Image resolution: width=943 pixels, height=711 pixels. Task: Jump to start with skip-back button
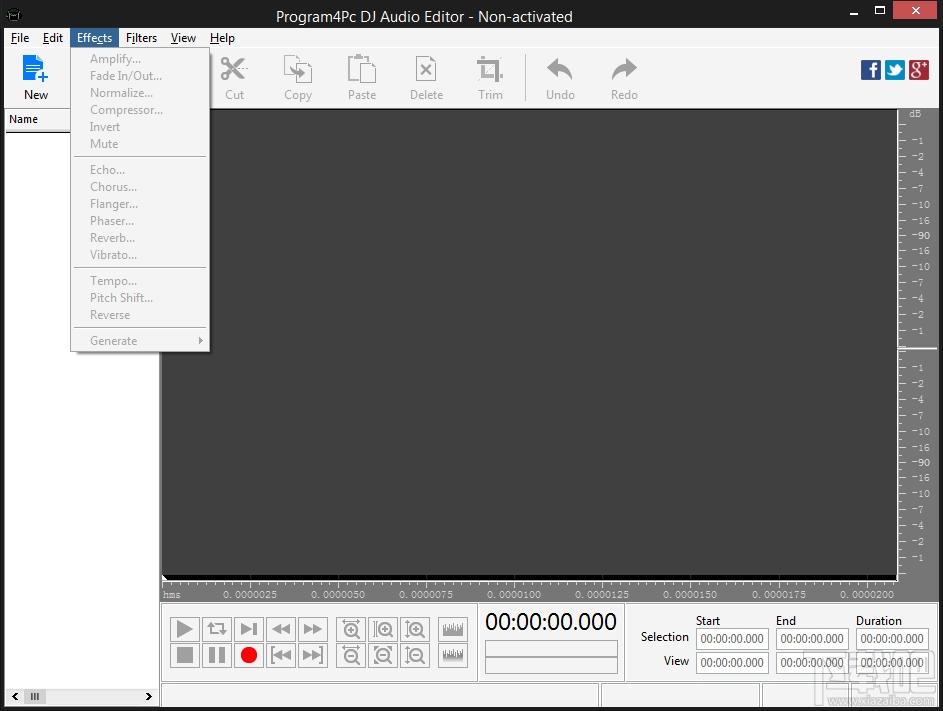pyautogui.click(x=281, y=655)
